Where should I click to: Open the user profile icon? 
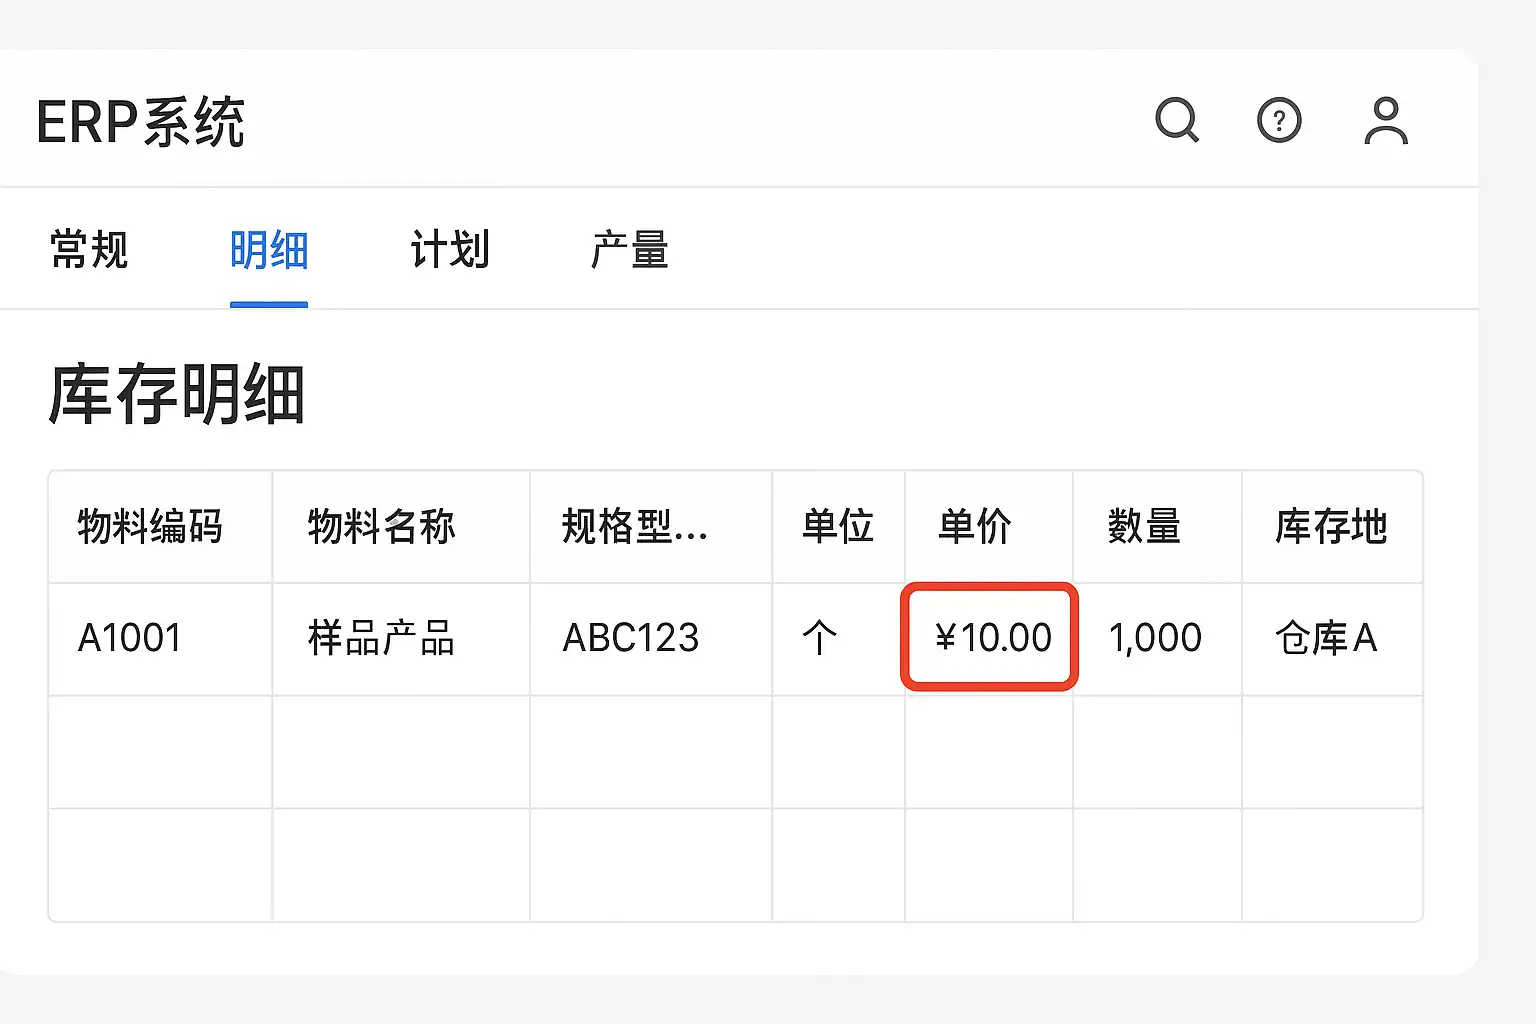point(1386,121)
